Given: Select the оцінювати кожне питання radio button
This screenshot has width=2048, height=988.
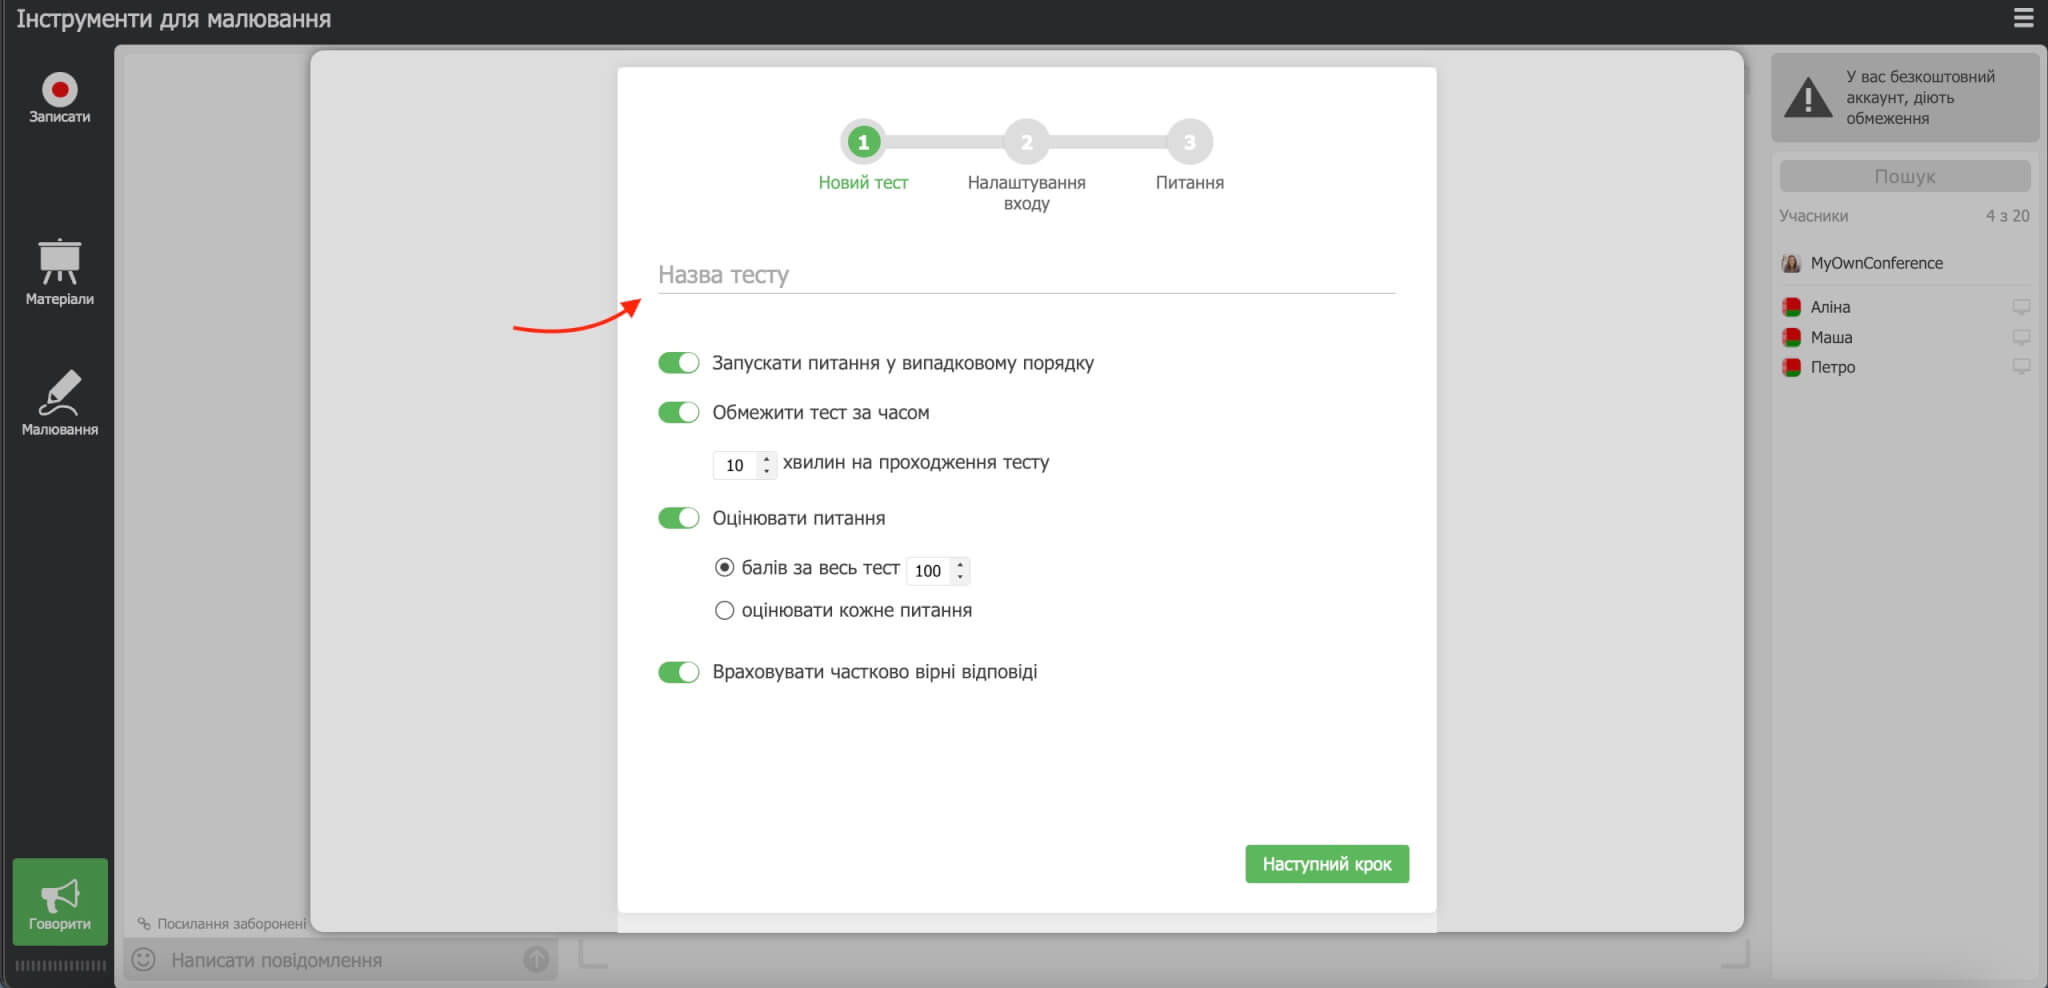Looking at the screenshot, I should 724,610.
